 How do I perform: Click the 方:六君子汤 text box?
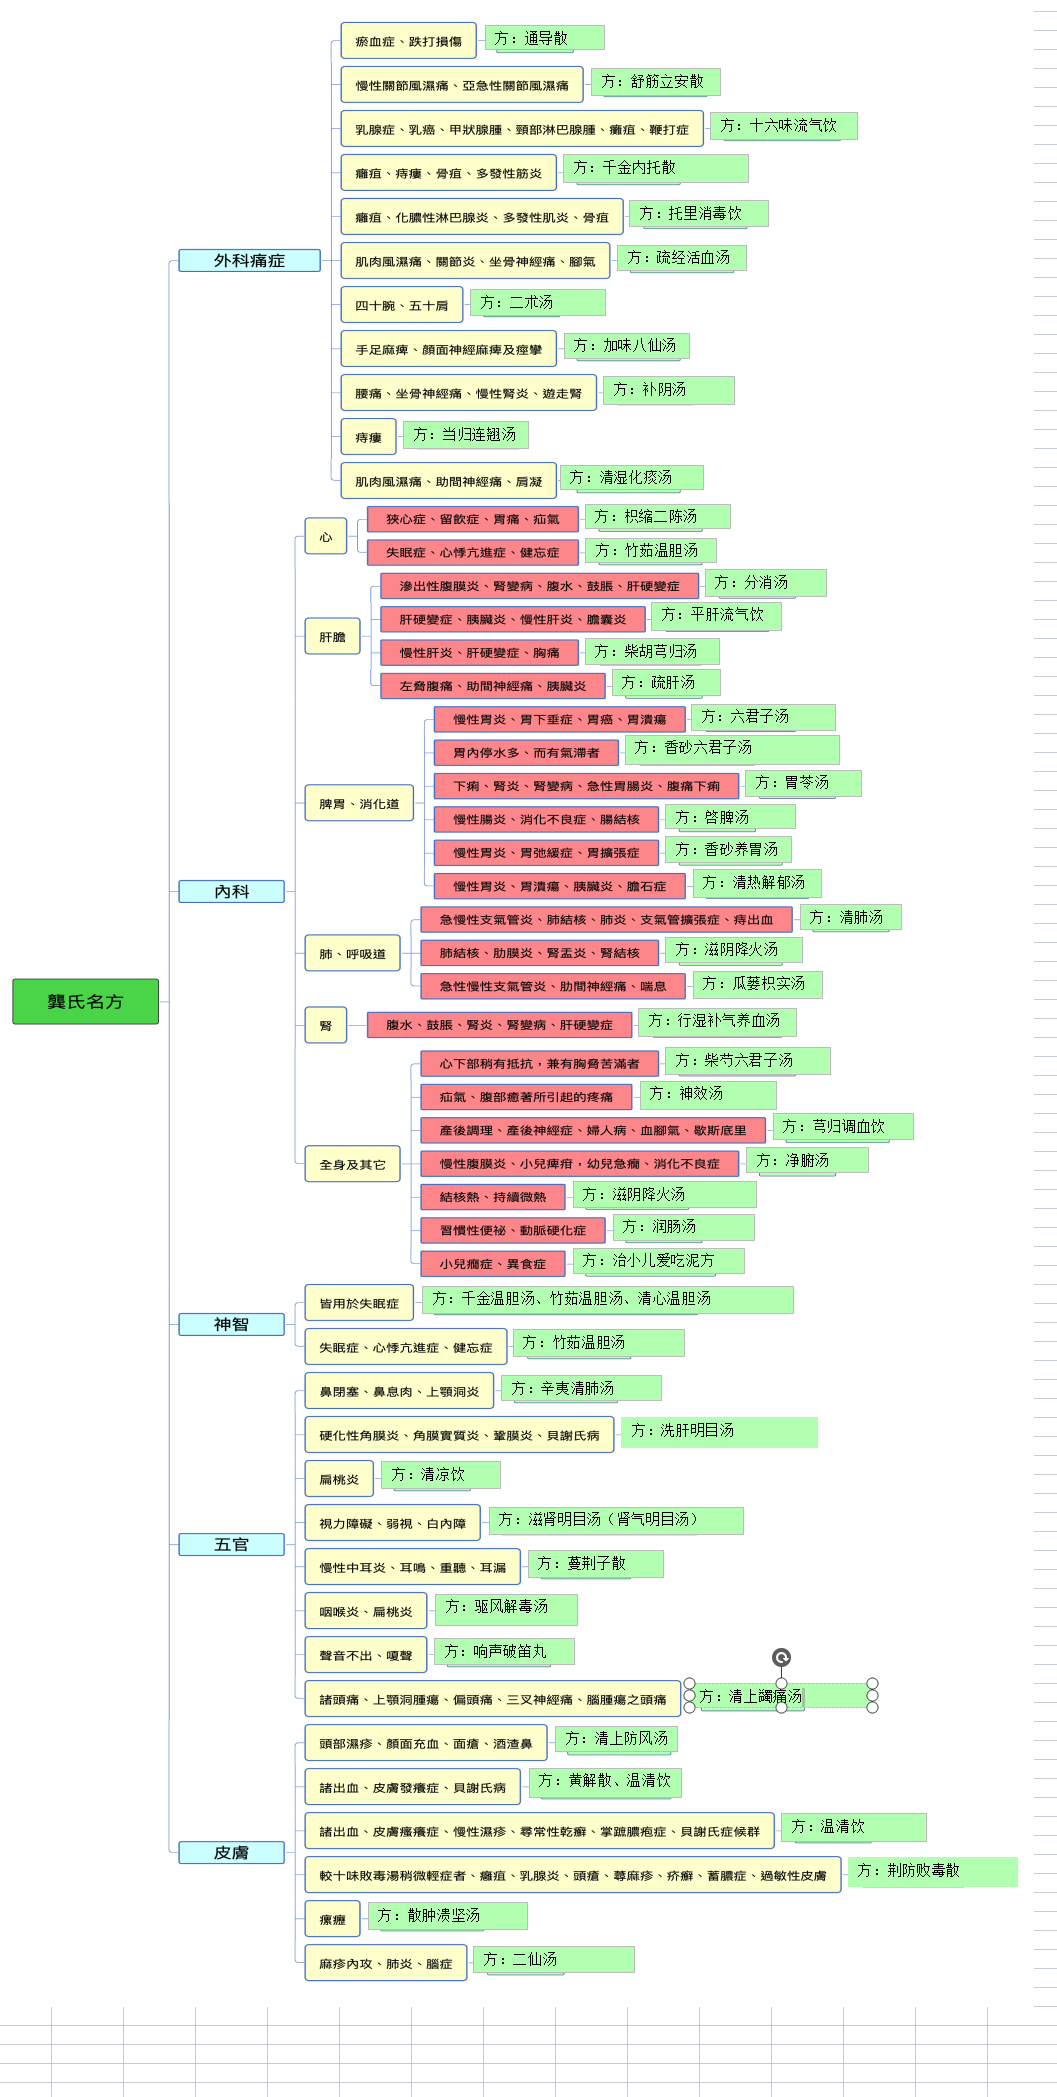tap(764, 717)
